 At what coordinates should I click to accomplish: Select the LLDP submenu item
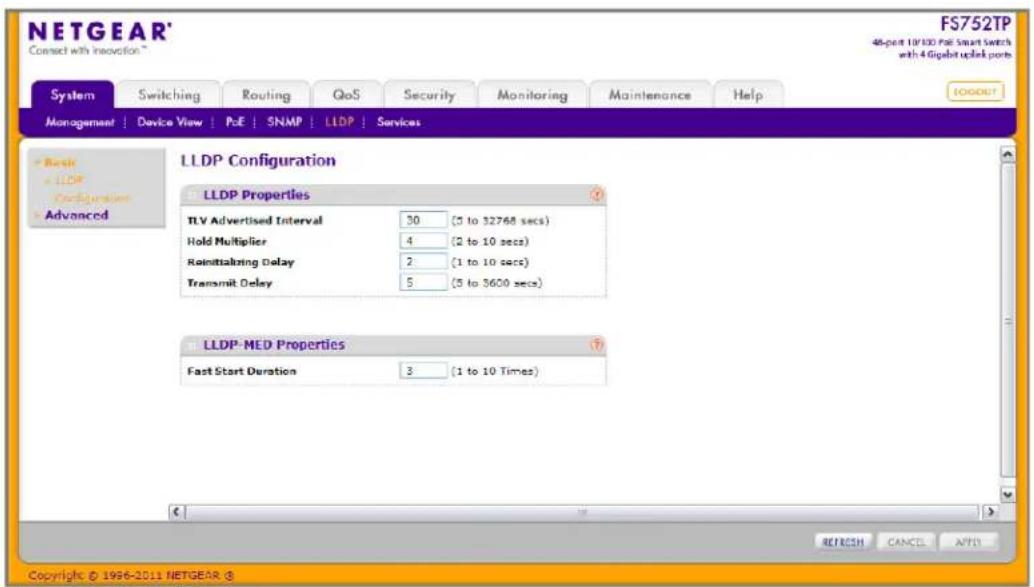tap(339, 122)
